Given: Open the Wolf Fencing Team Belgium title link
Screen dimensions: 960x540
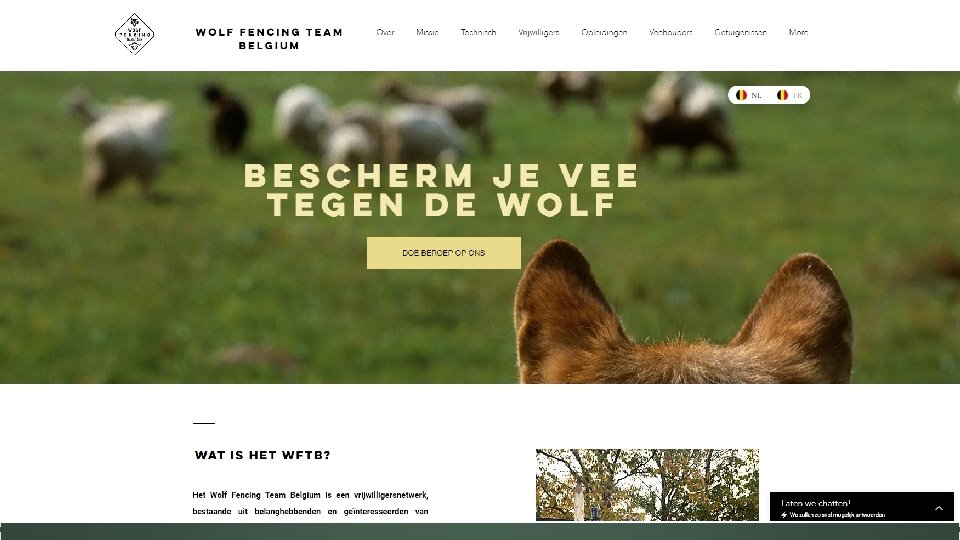Looking at the screenshot, I should pyautogui.click(x=269, y=39).
